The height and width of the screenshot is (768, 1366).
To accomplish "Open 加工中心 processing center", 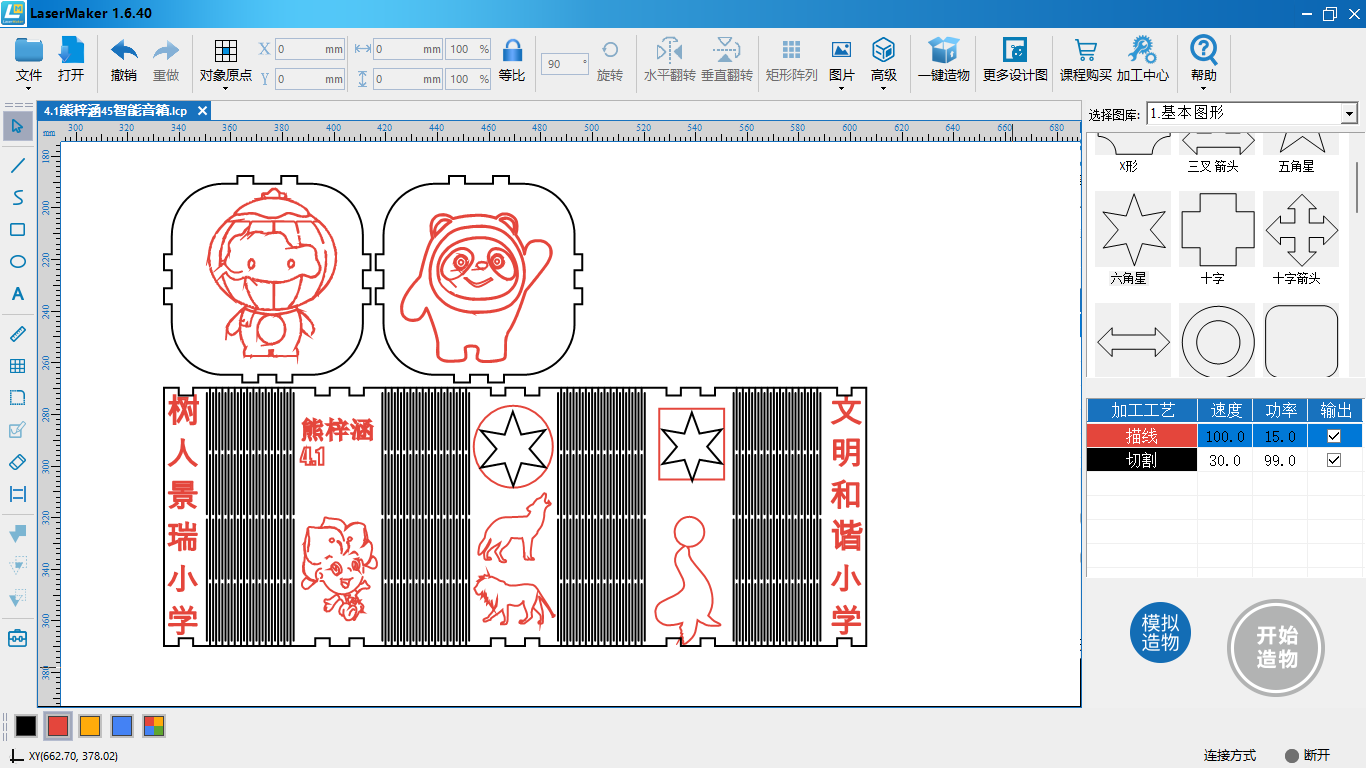I will (1142, 50).
